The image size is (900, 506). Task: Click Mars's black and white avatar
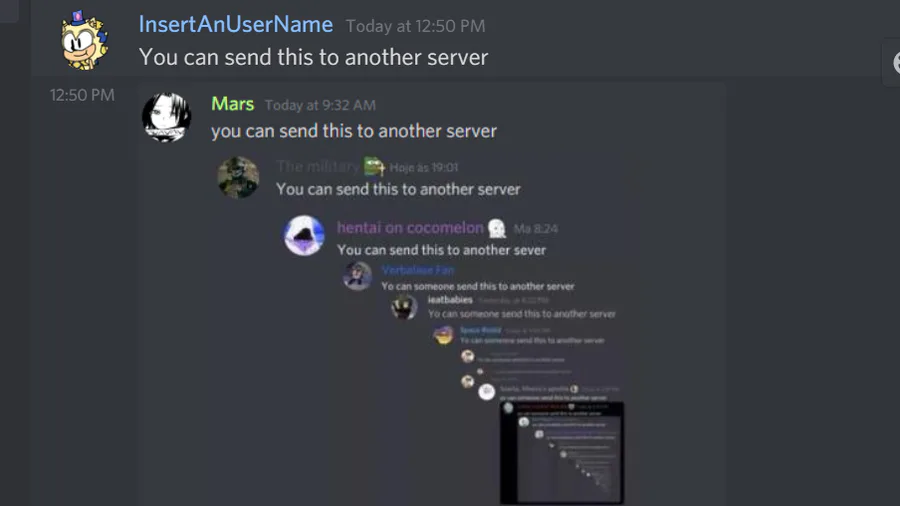tap(166, 118)
